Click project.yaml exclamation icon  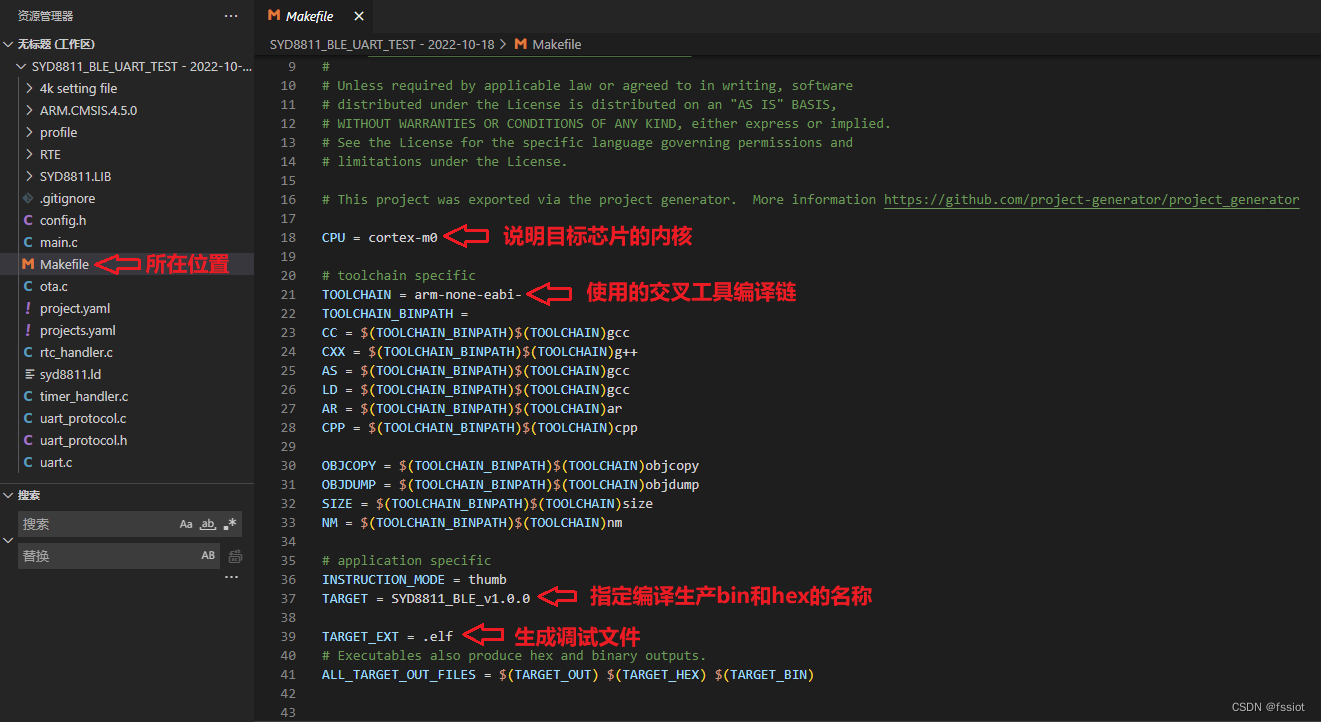[28, 308]
